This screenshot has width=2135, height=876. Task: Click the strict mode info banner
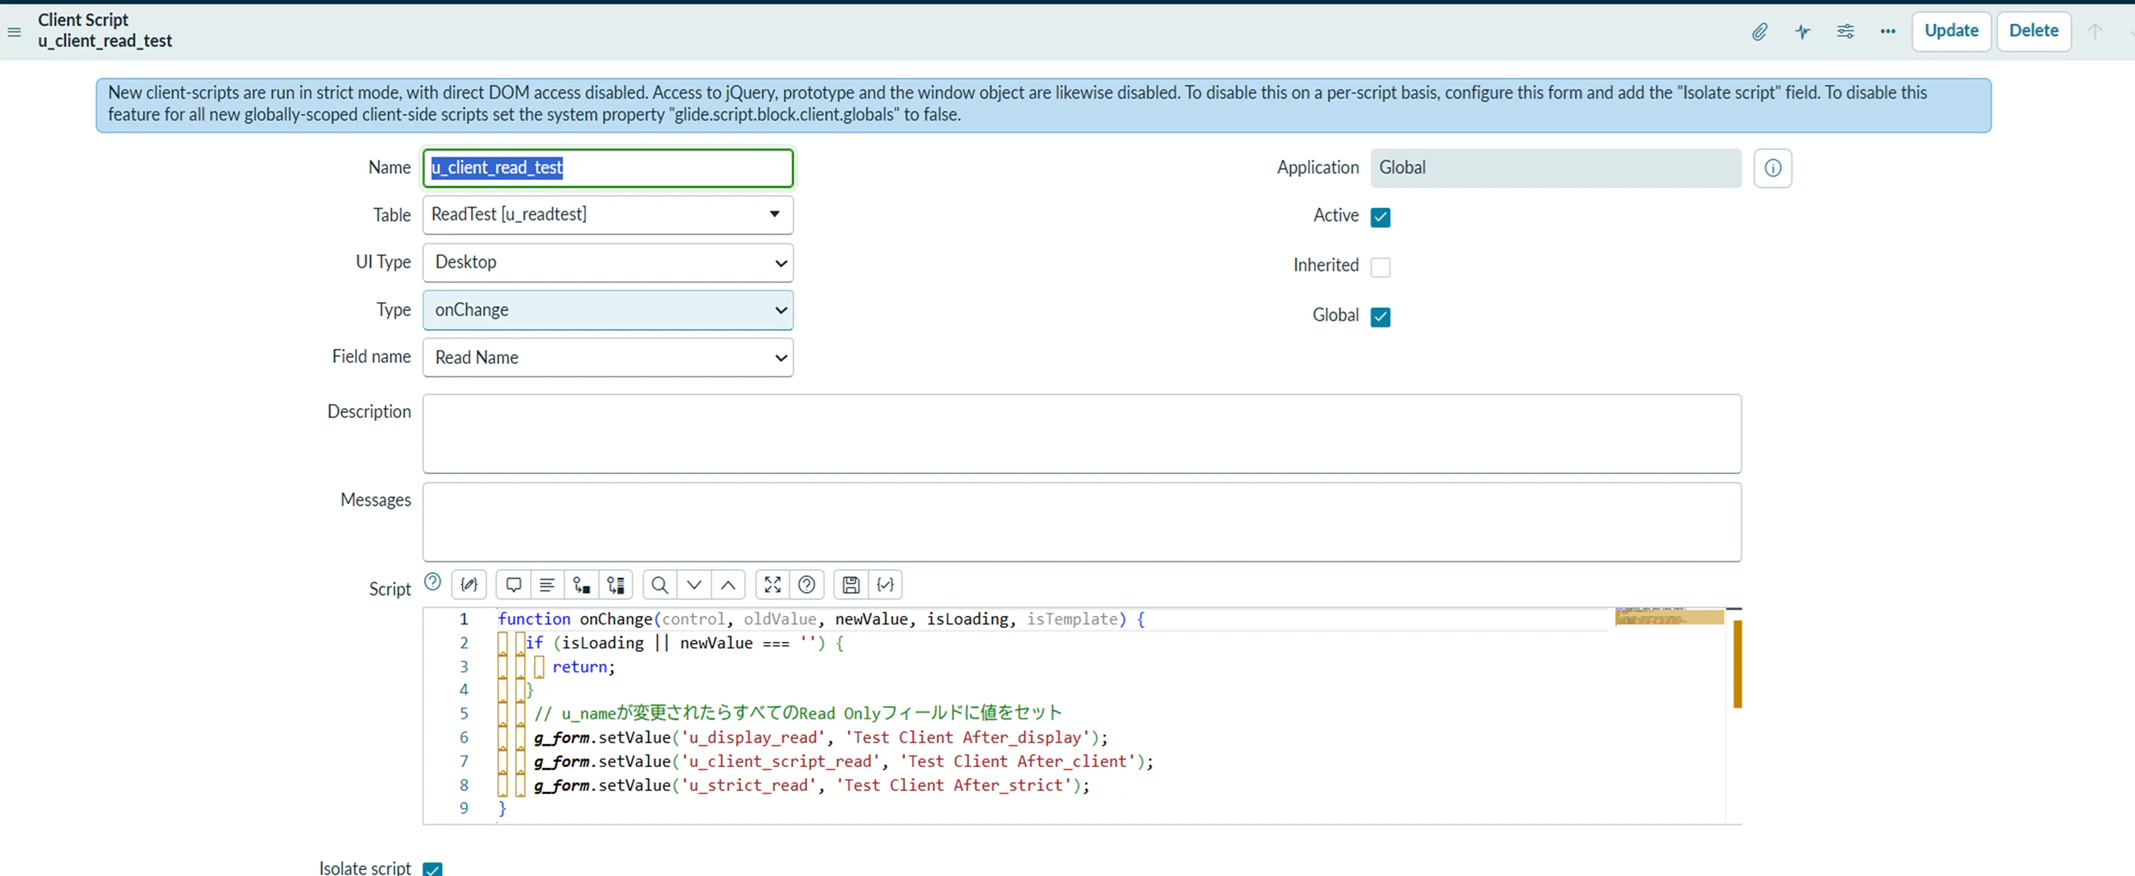point(1043,105)
